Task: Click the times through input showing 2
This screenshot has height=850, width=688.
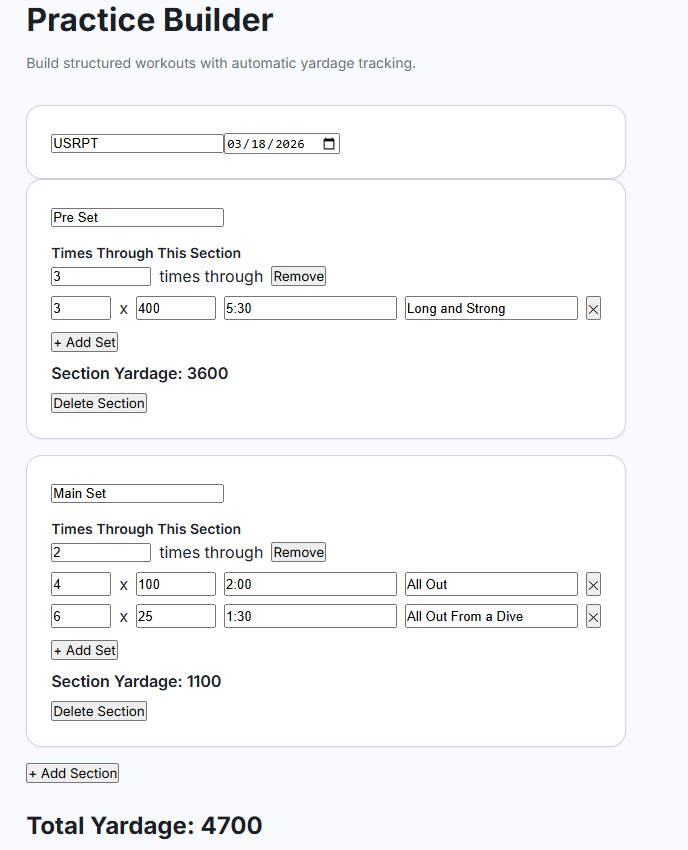Action: click(100, 551)
